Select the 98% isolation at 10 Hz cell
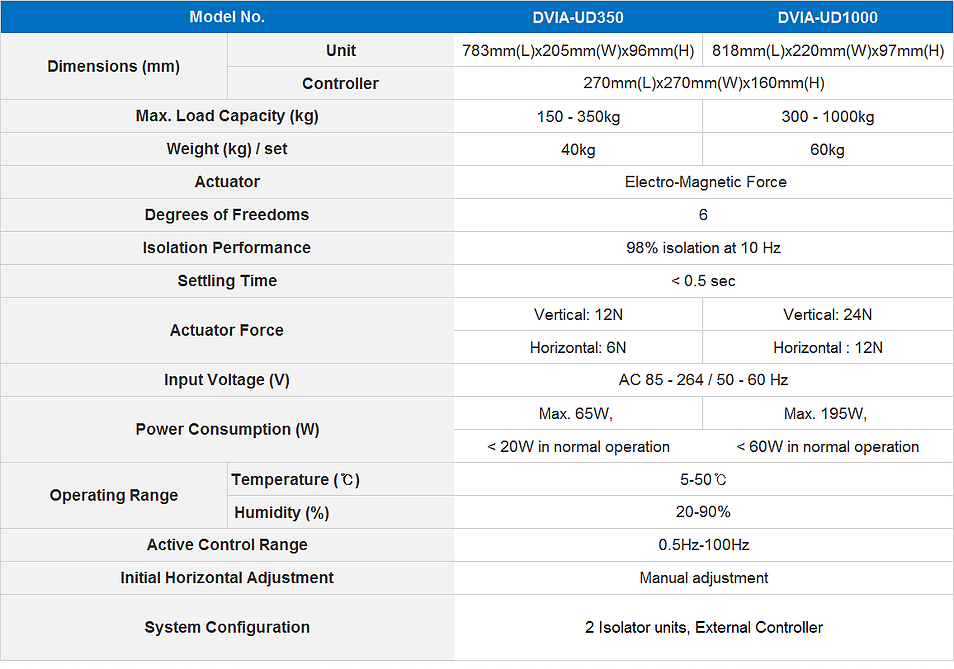 (703, 248)
